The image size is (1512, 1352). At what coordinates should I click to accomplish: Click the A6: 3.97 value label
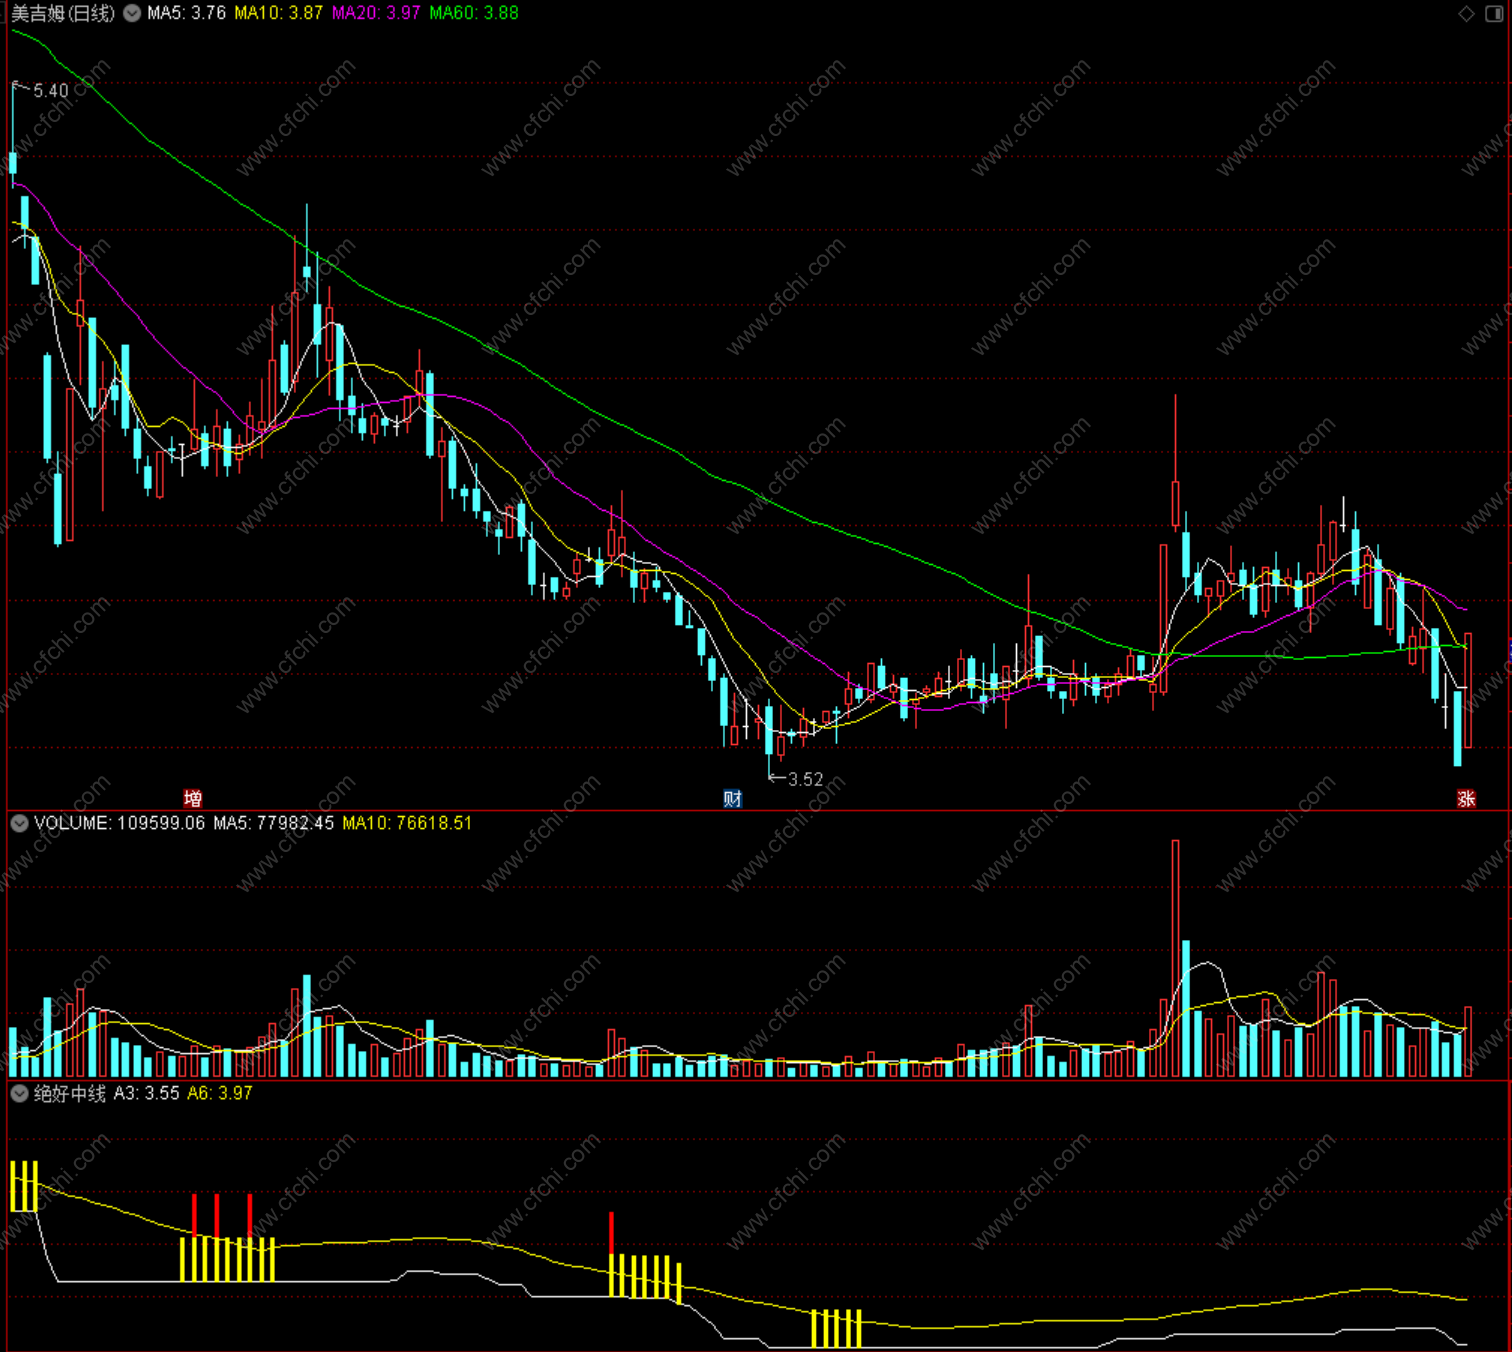[220, 1093]
